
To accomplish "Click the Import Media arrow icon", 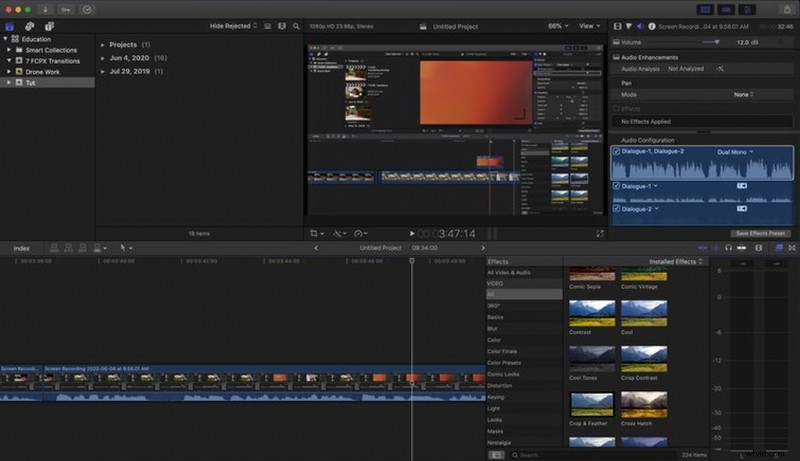I will click(x=45, y=10).
